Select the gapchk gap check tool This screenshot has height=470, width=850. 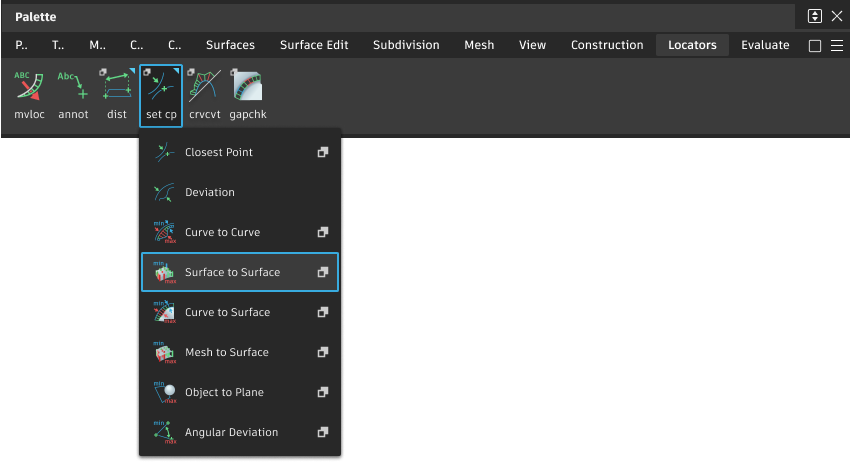point(247,91)
